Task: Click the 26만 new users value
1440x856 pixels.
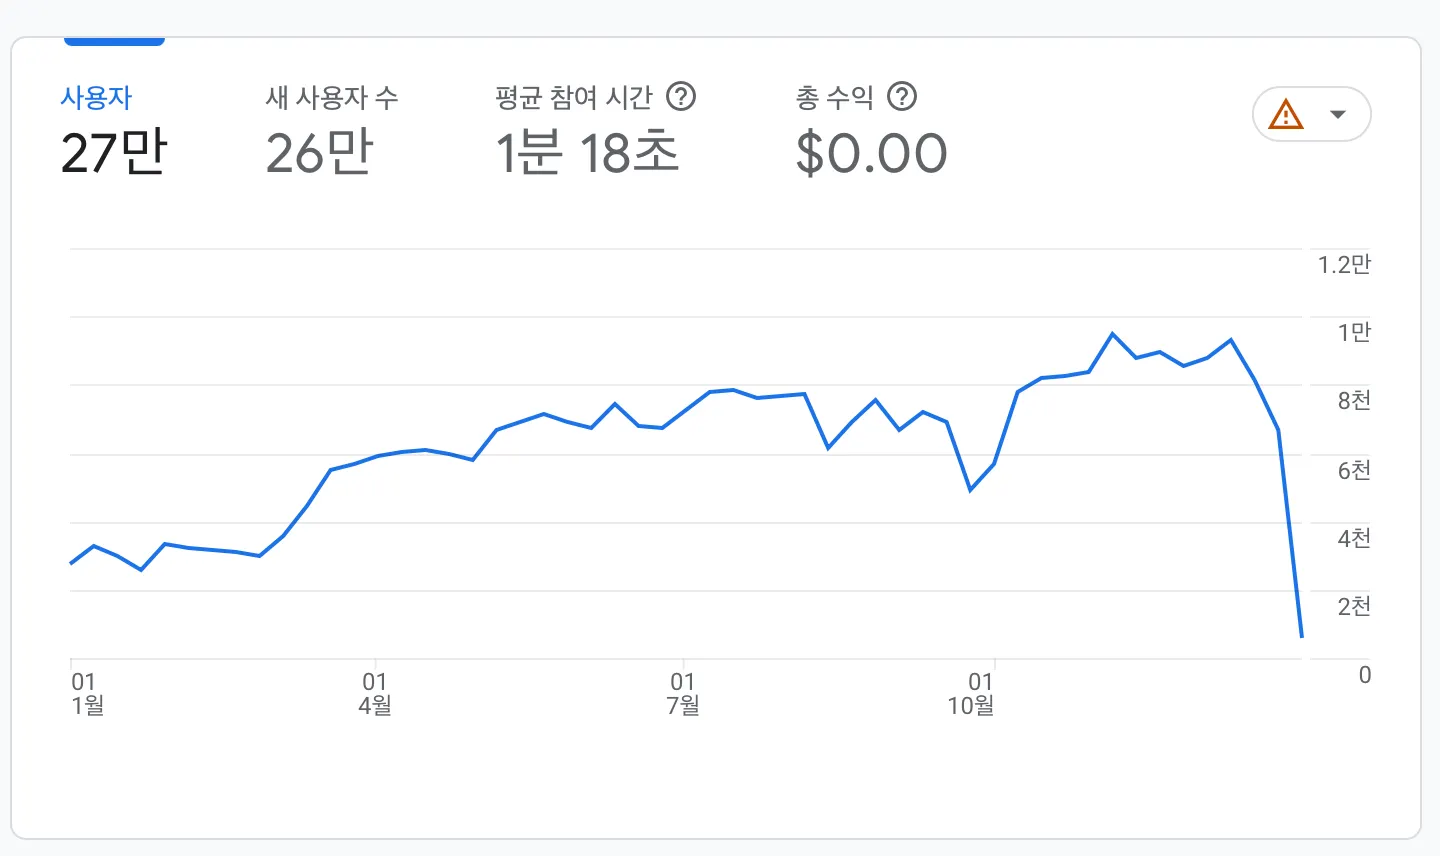Action: tap(319, 153)
